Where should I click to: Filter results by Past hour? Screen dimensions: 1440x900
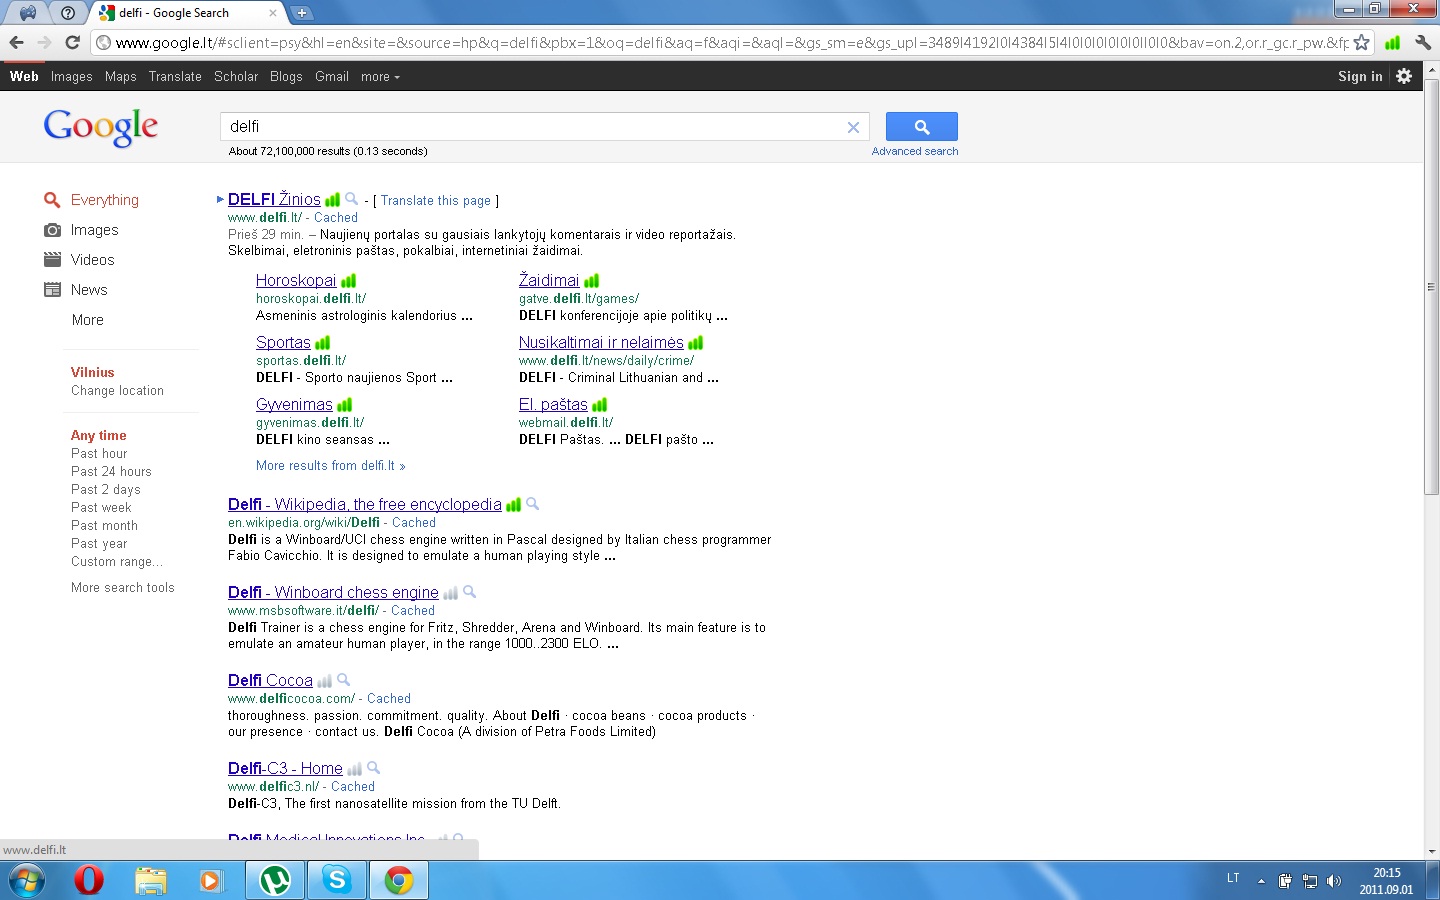99,454
